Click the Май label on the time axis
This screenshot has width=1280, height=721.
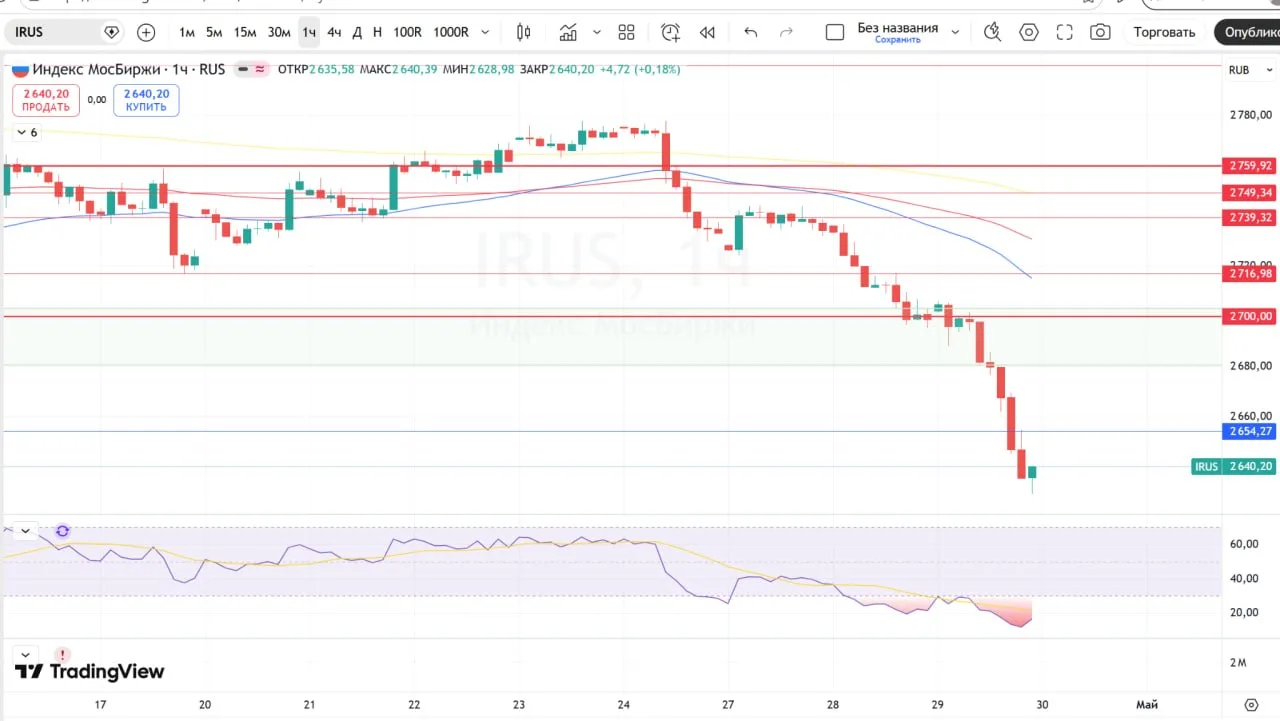click(x=1147, y=705)
